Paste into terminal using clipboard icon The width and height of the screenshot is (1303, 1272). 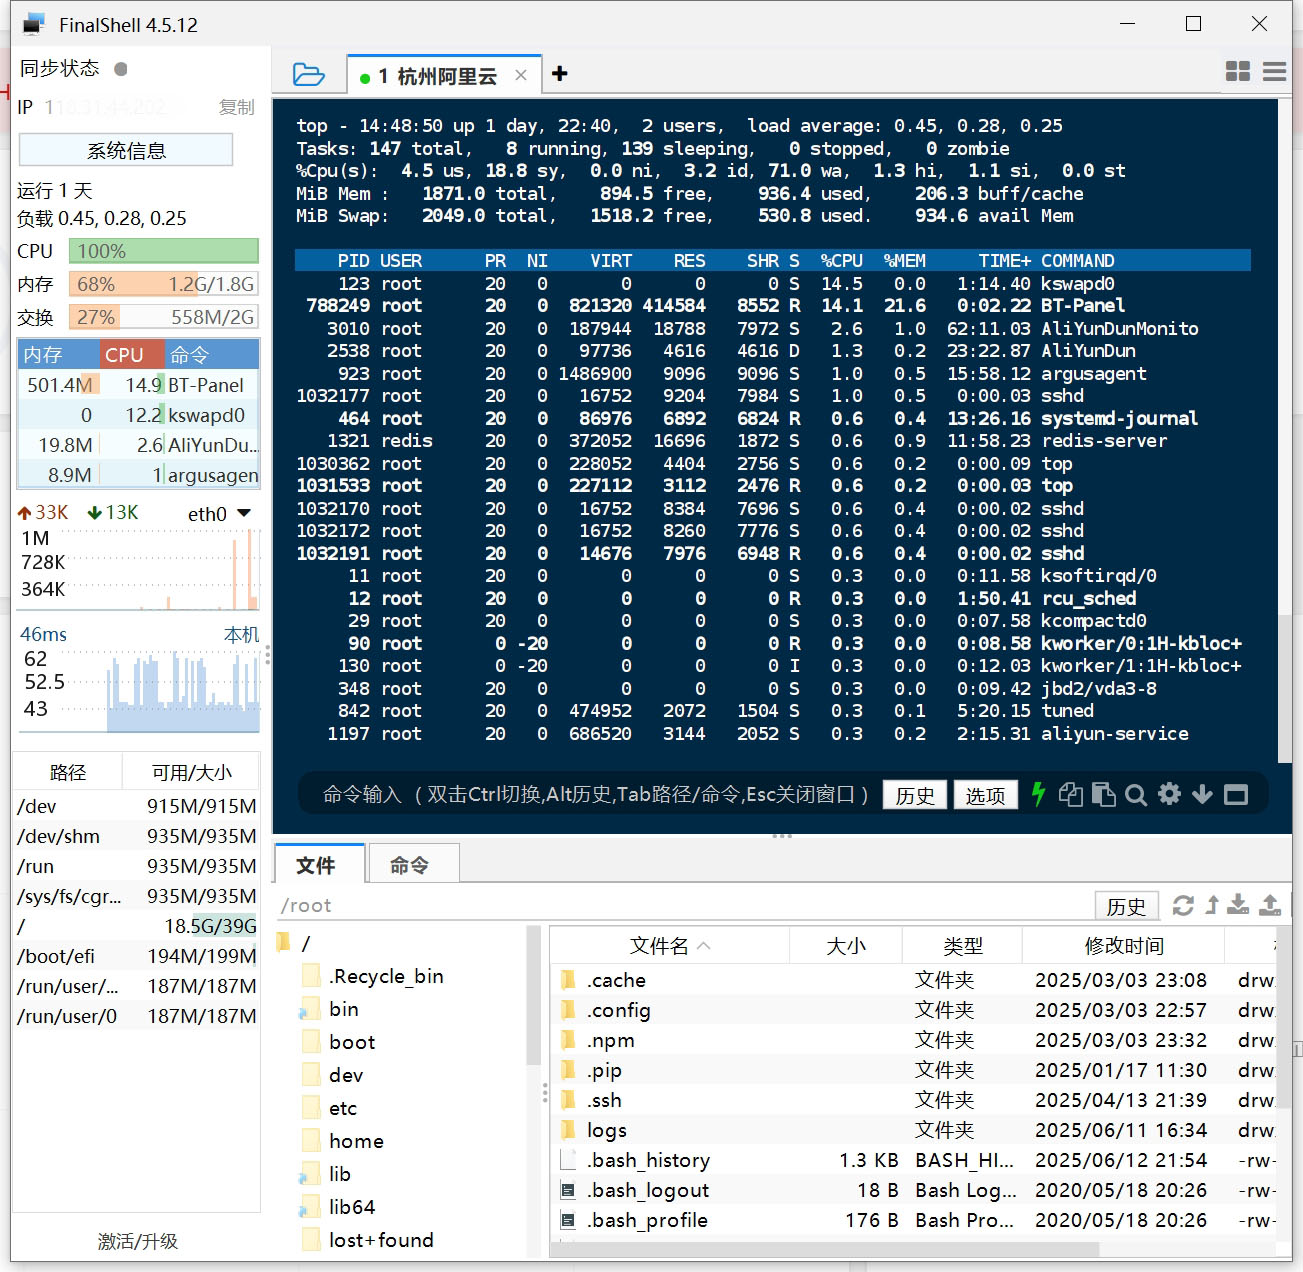click(1103, 794)
